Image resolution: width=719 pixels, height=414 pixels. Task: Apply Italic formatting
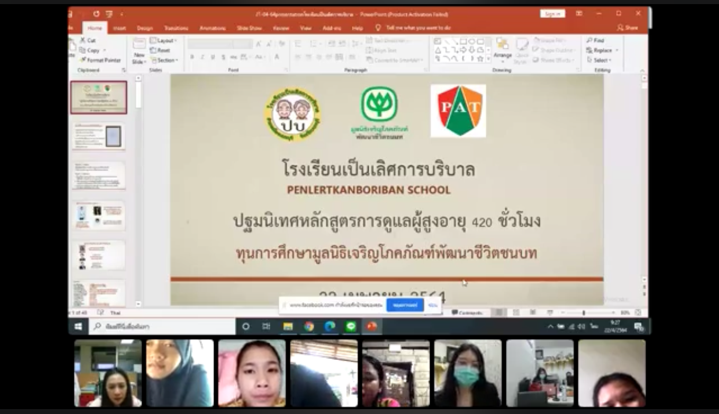(202, 57)
